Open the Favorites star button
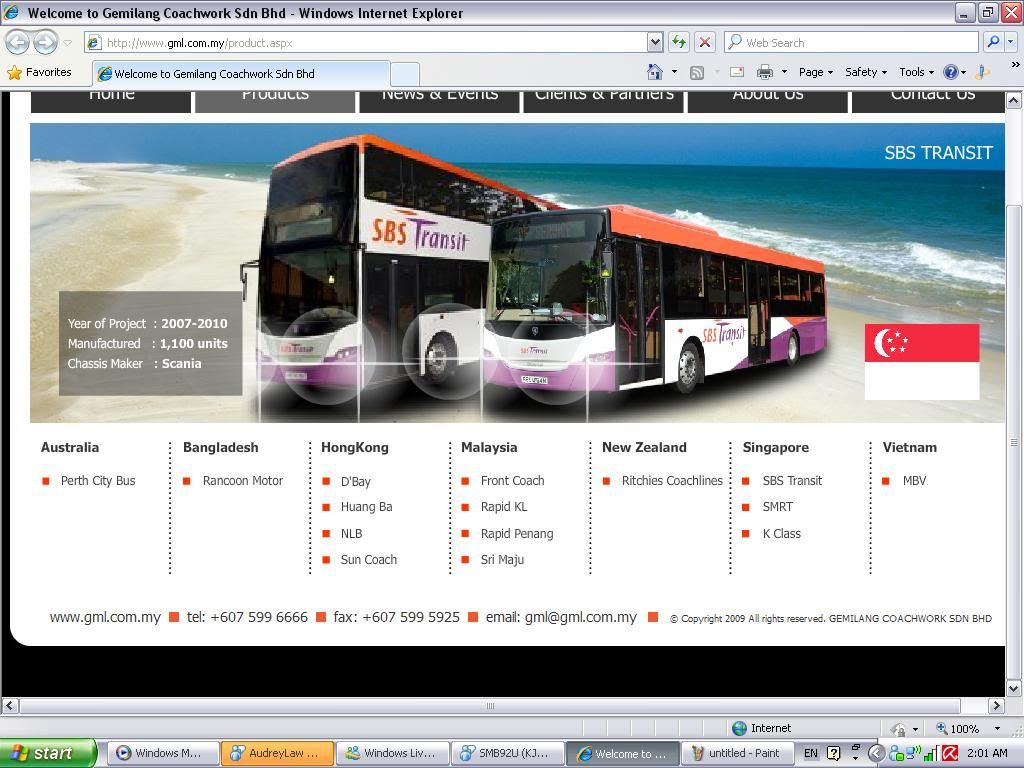The height and width of the screenshot is (768, 1024). tap(39, 72)
